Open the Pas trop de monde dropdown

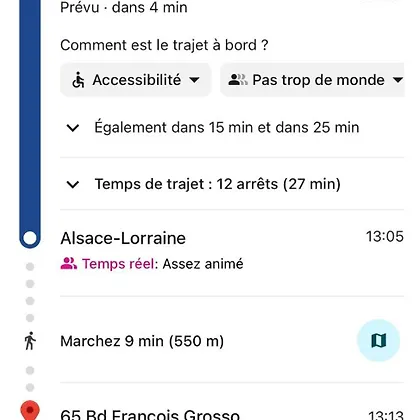(312, 80)
